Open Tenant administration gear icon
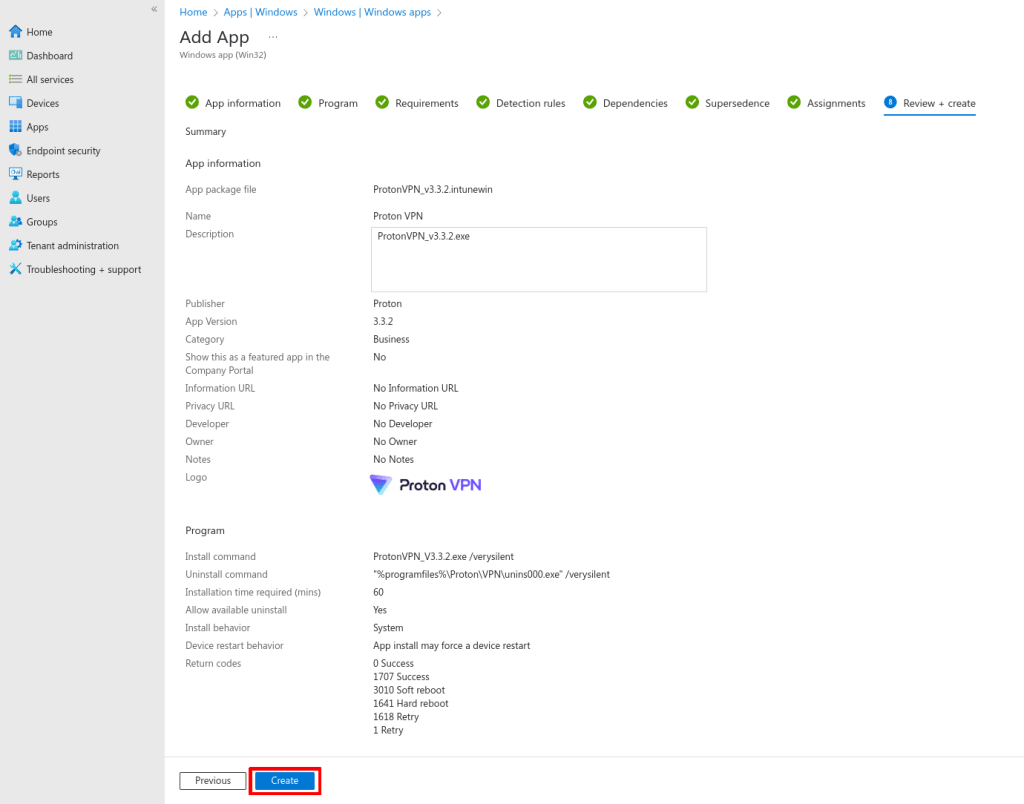Screen dimensions: 1024x804 [x=16, y=245]
